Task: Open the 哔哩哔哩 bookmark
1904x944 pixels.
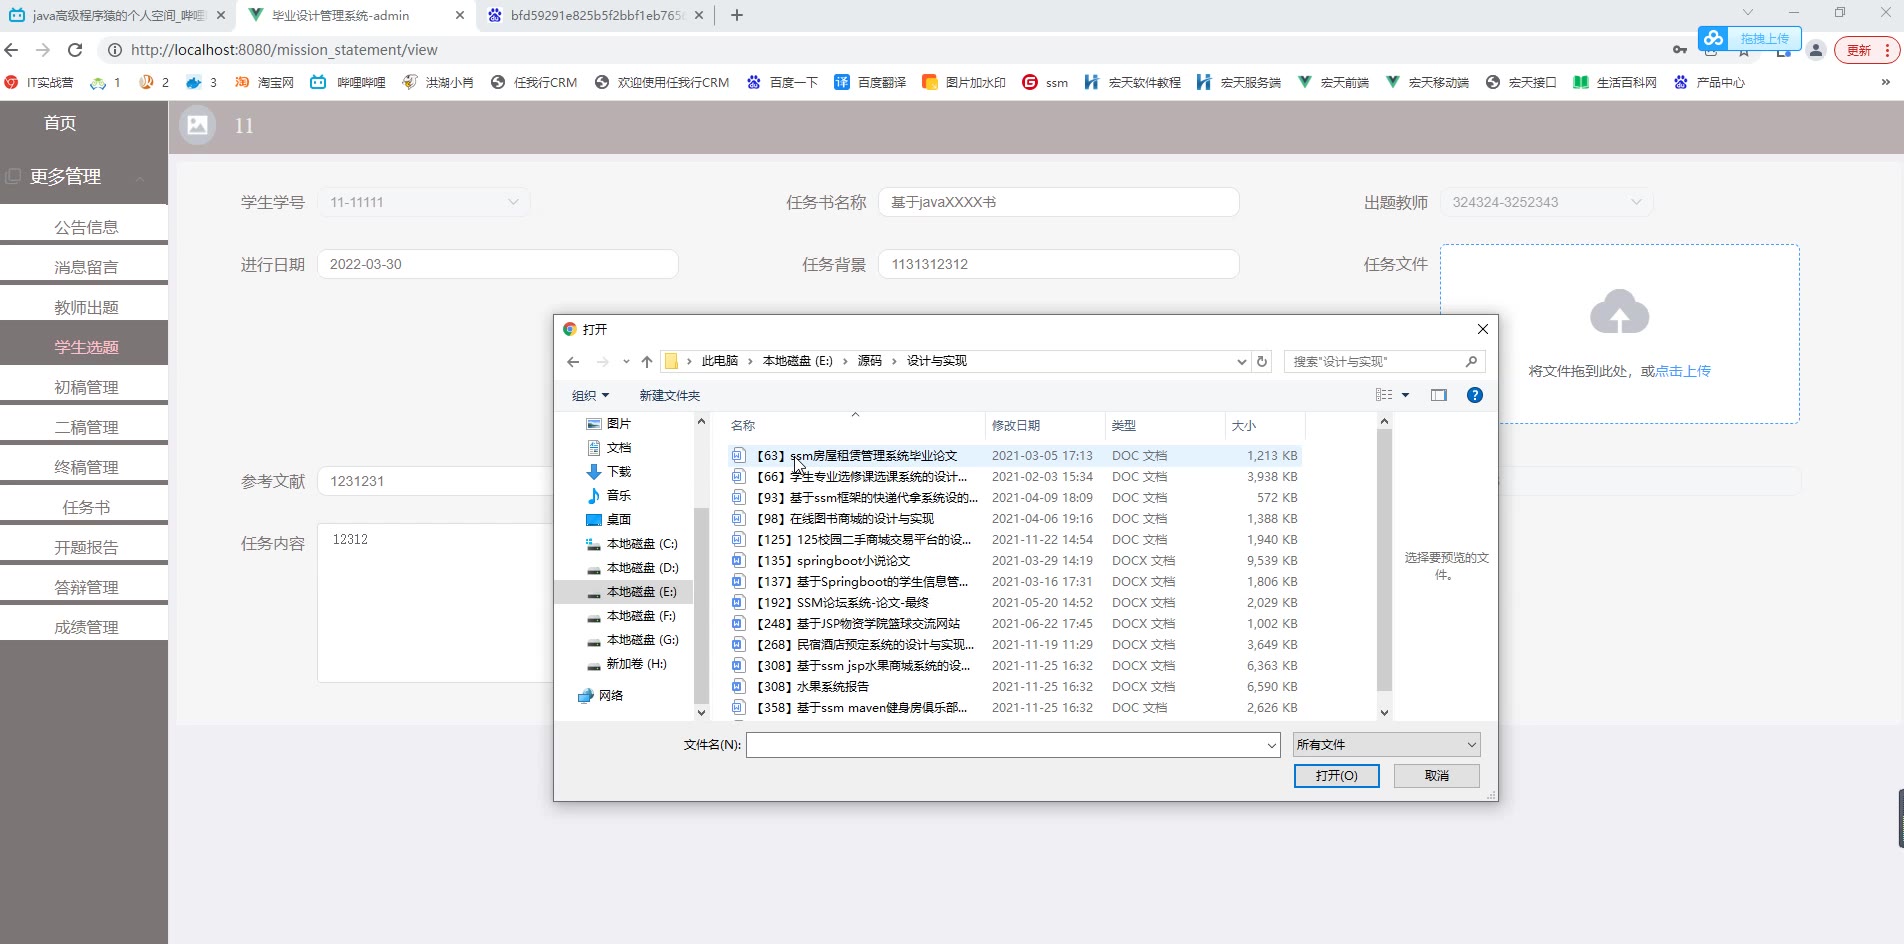Action: click(x=348, y=83)
